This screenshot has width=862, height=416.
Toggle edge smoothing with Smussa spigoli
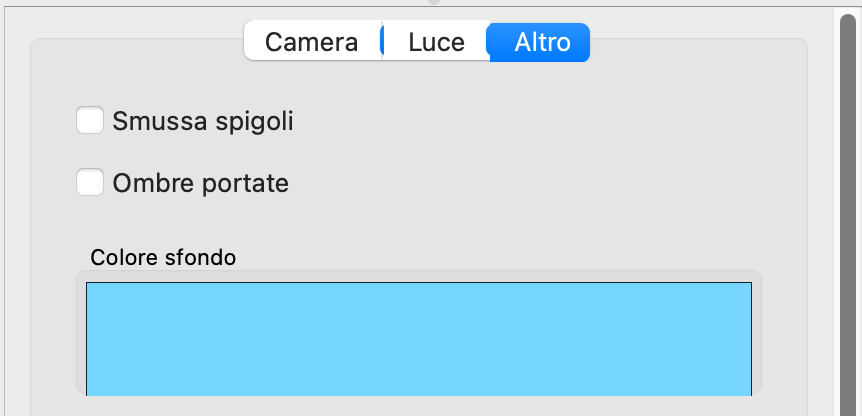pos(90,120)
